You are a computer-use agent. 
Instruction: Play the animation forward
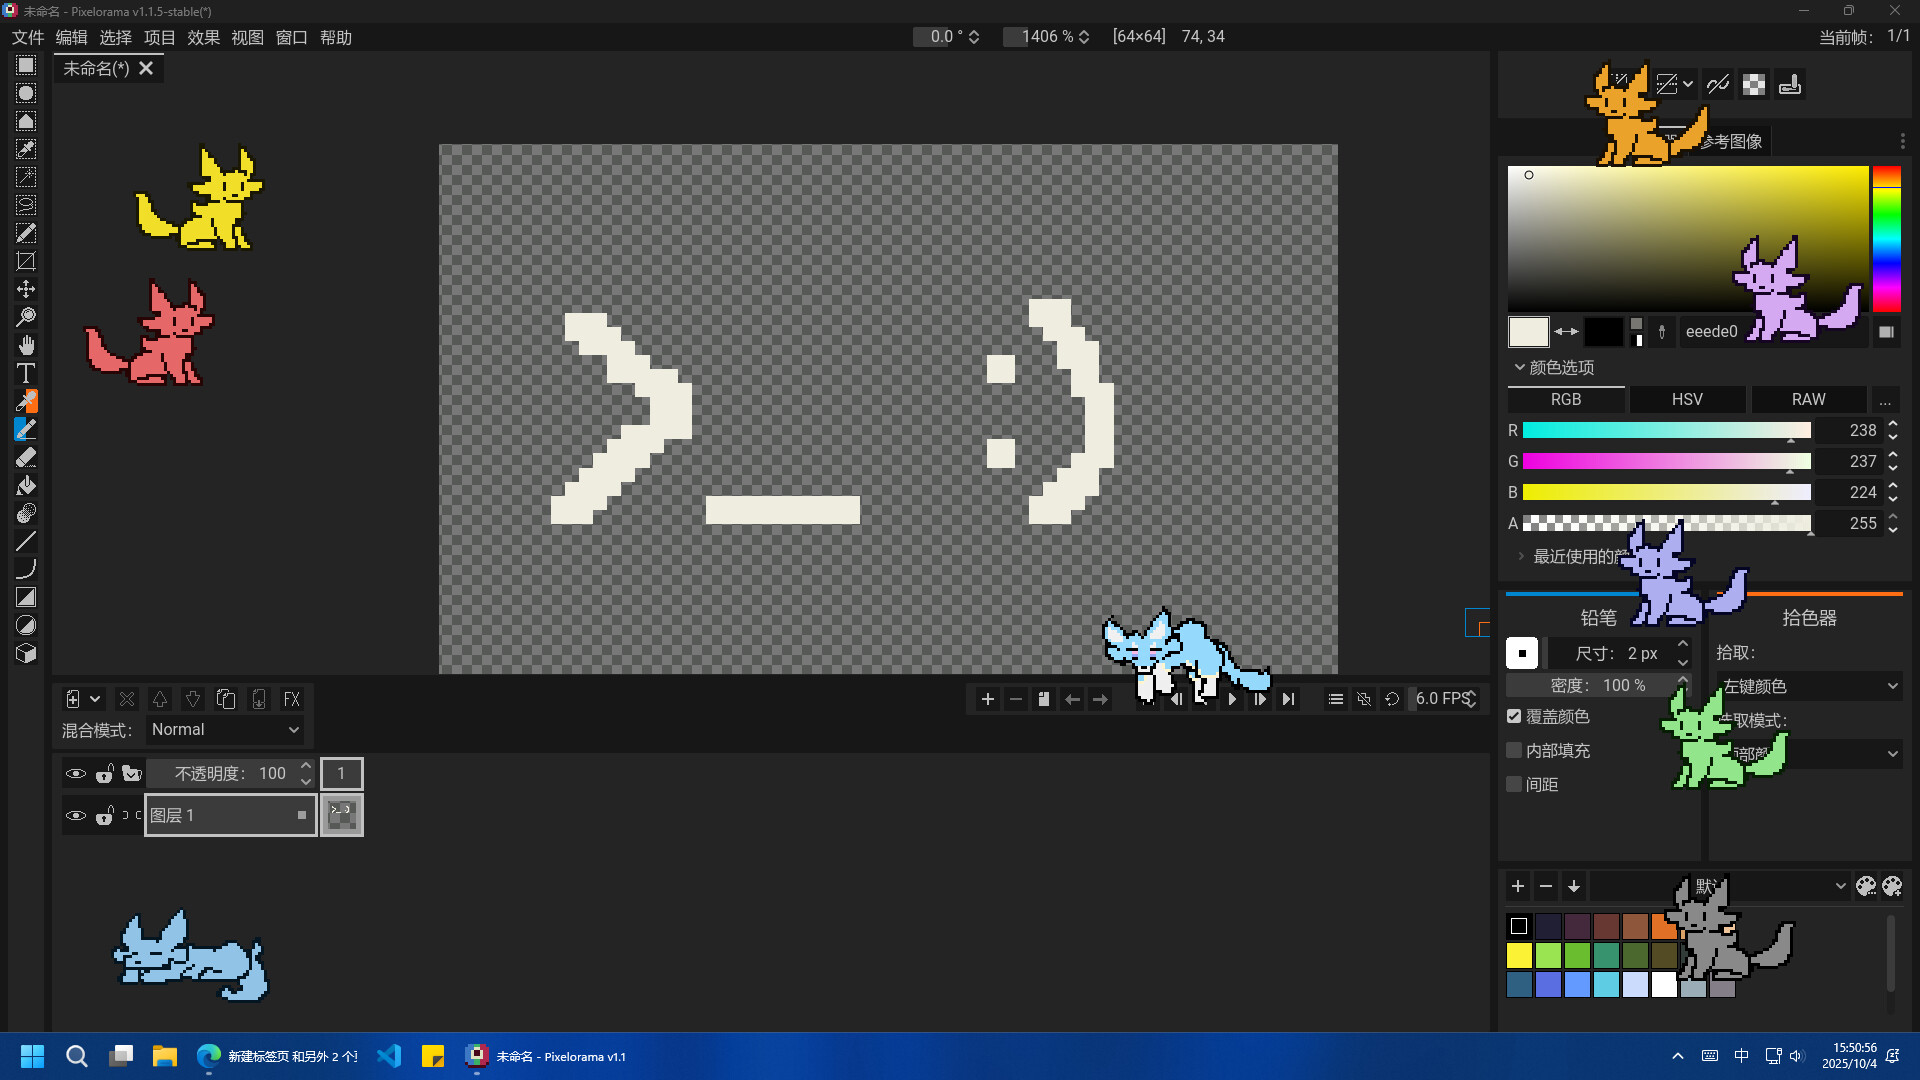(x=1232, y=699)
